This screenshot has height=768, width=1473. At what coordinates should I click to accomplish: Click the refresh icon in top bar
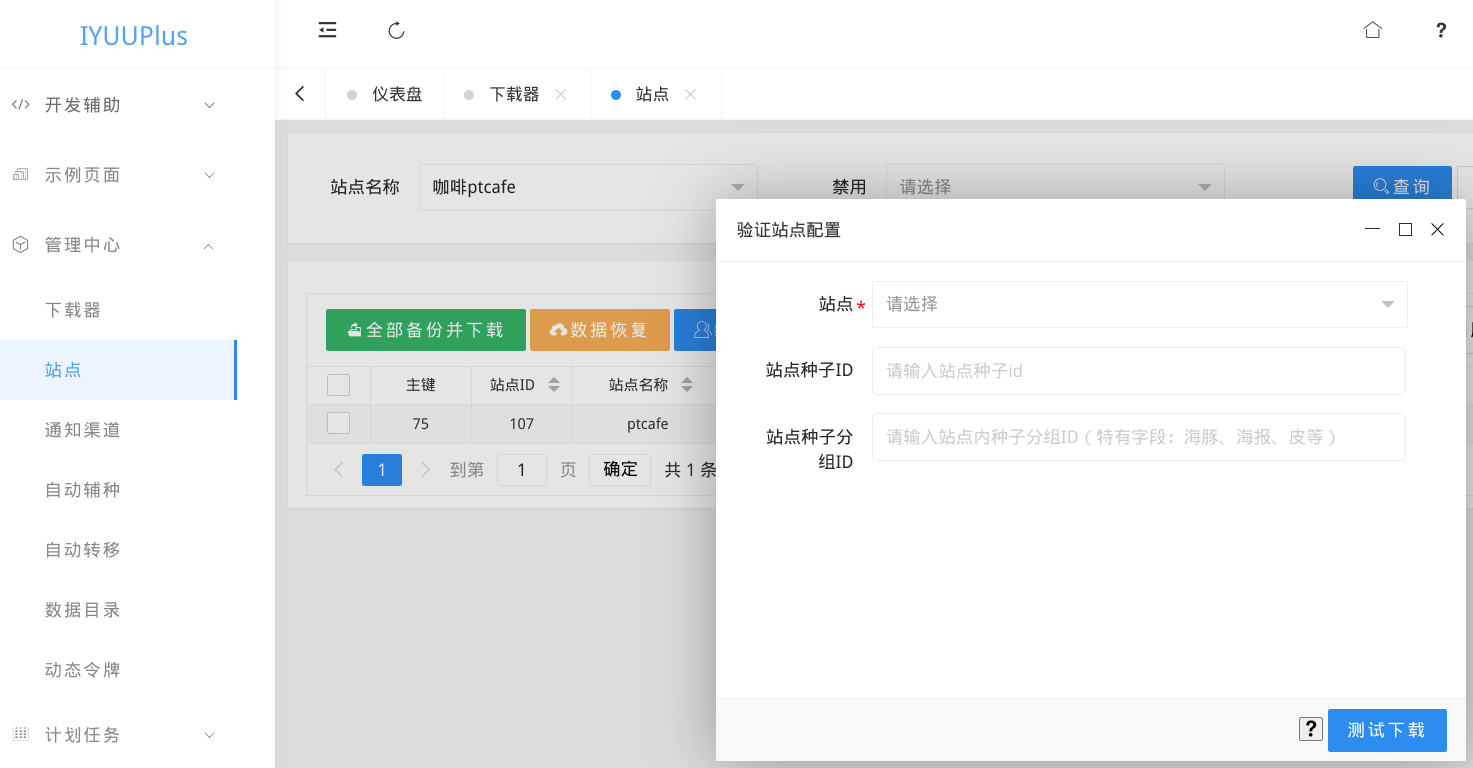396,30
